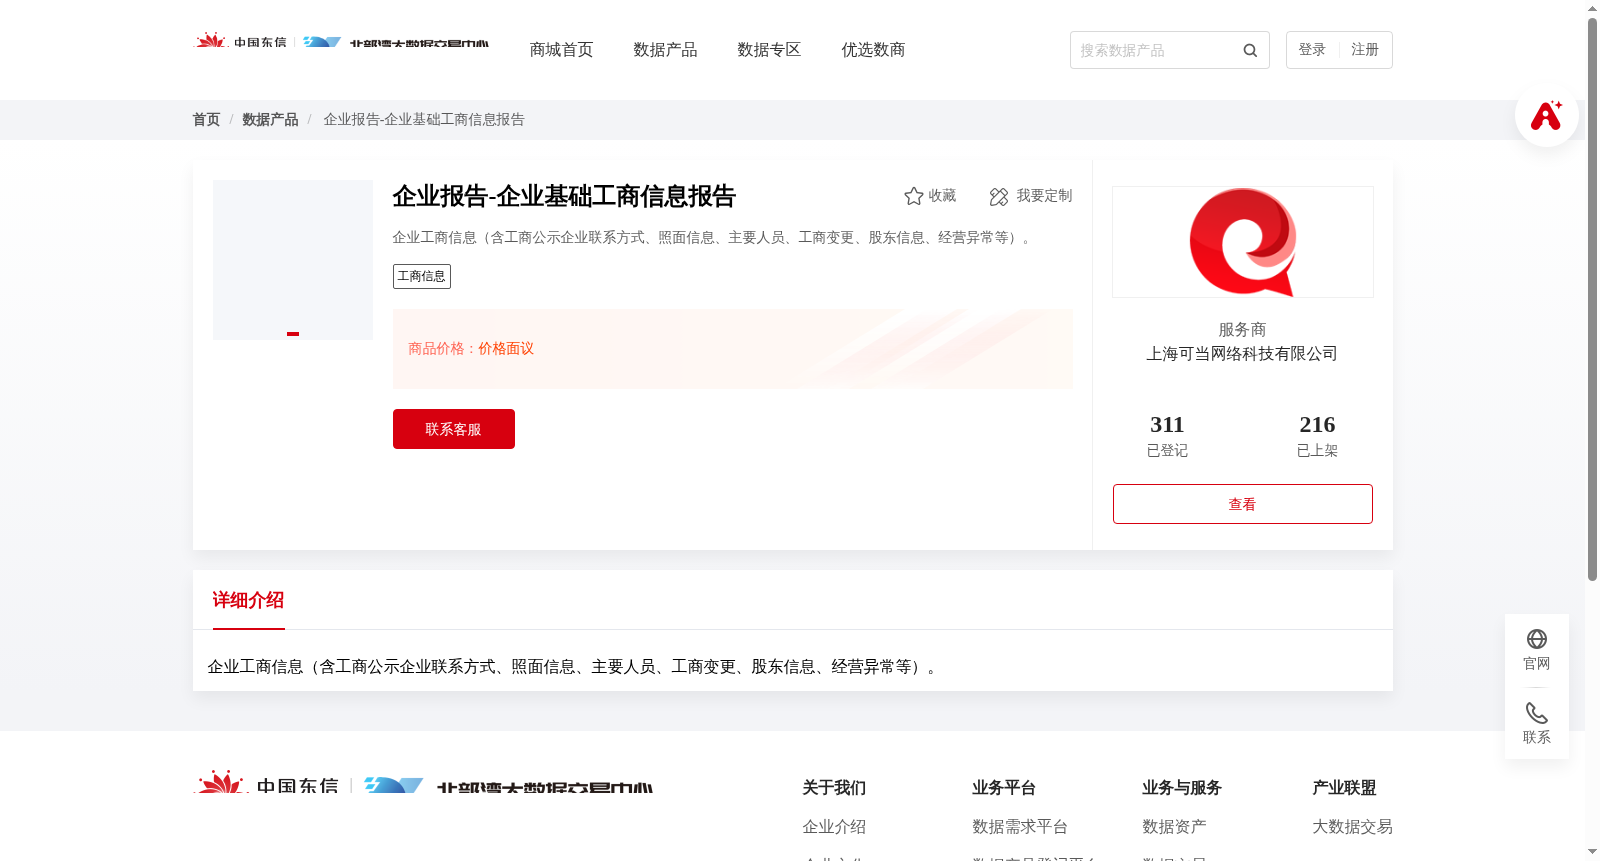1600x861 pixels.
Task: Click the 工商信息 tag
Action: tap(422, 276)
